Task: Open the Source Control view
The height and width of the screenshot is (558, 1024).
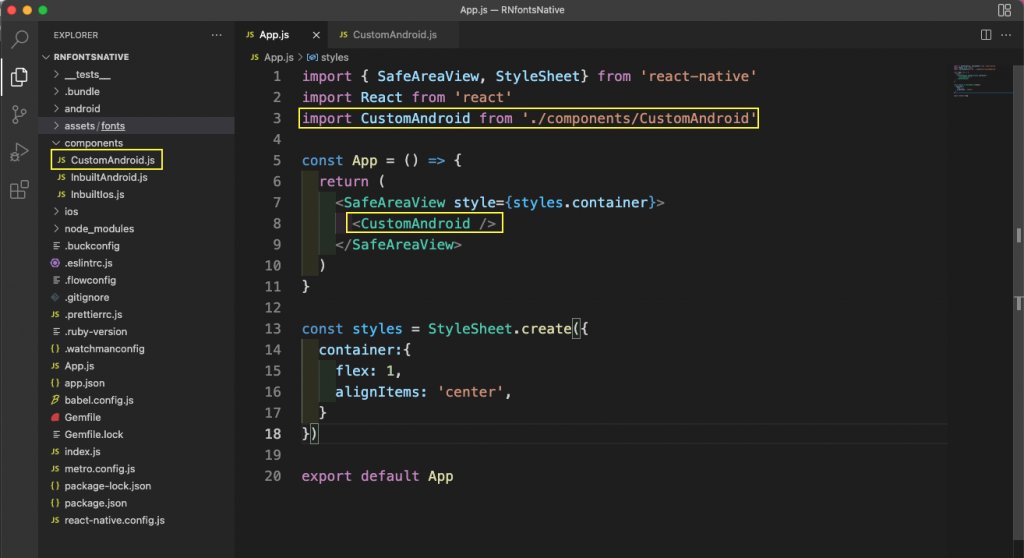Action: point(20,115)
